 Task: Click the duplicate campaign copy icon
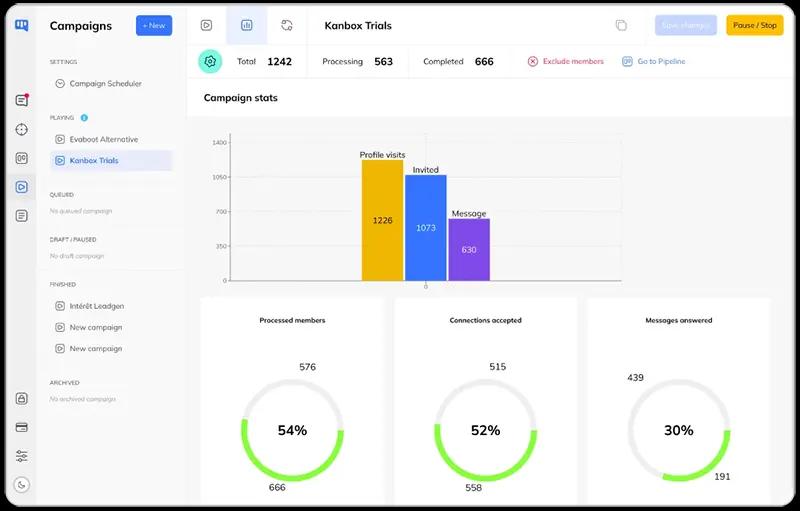(x=621, y=25)
